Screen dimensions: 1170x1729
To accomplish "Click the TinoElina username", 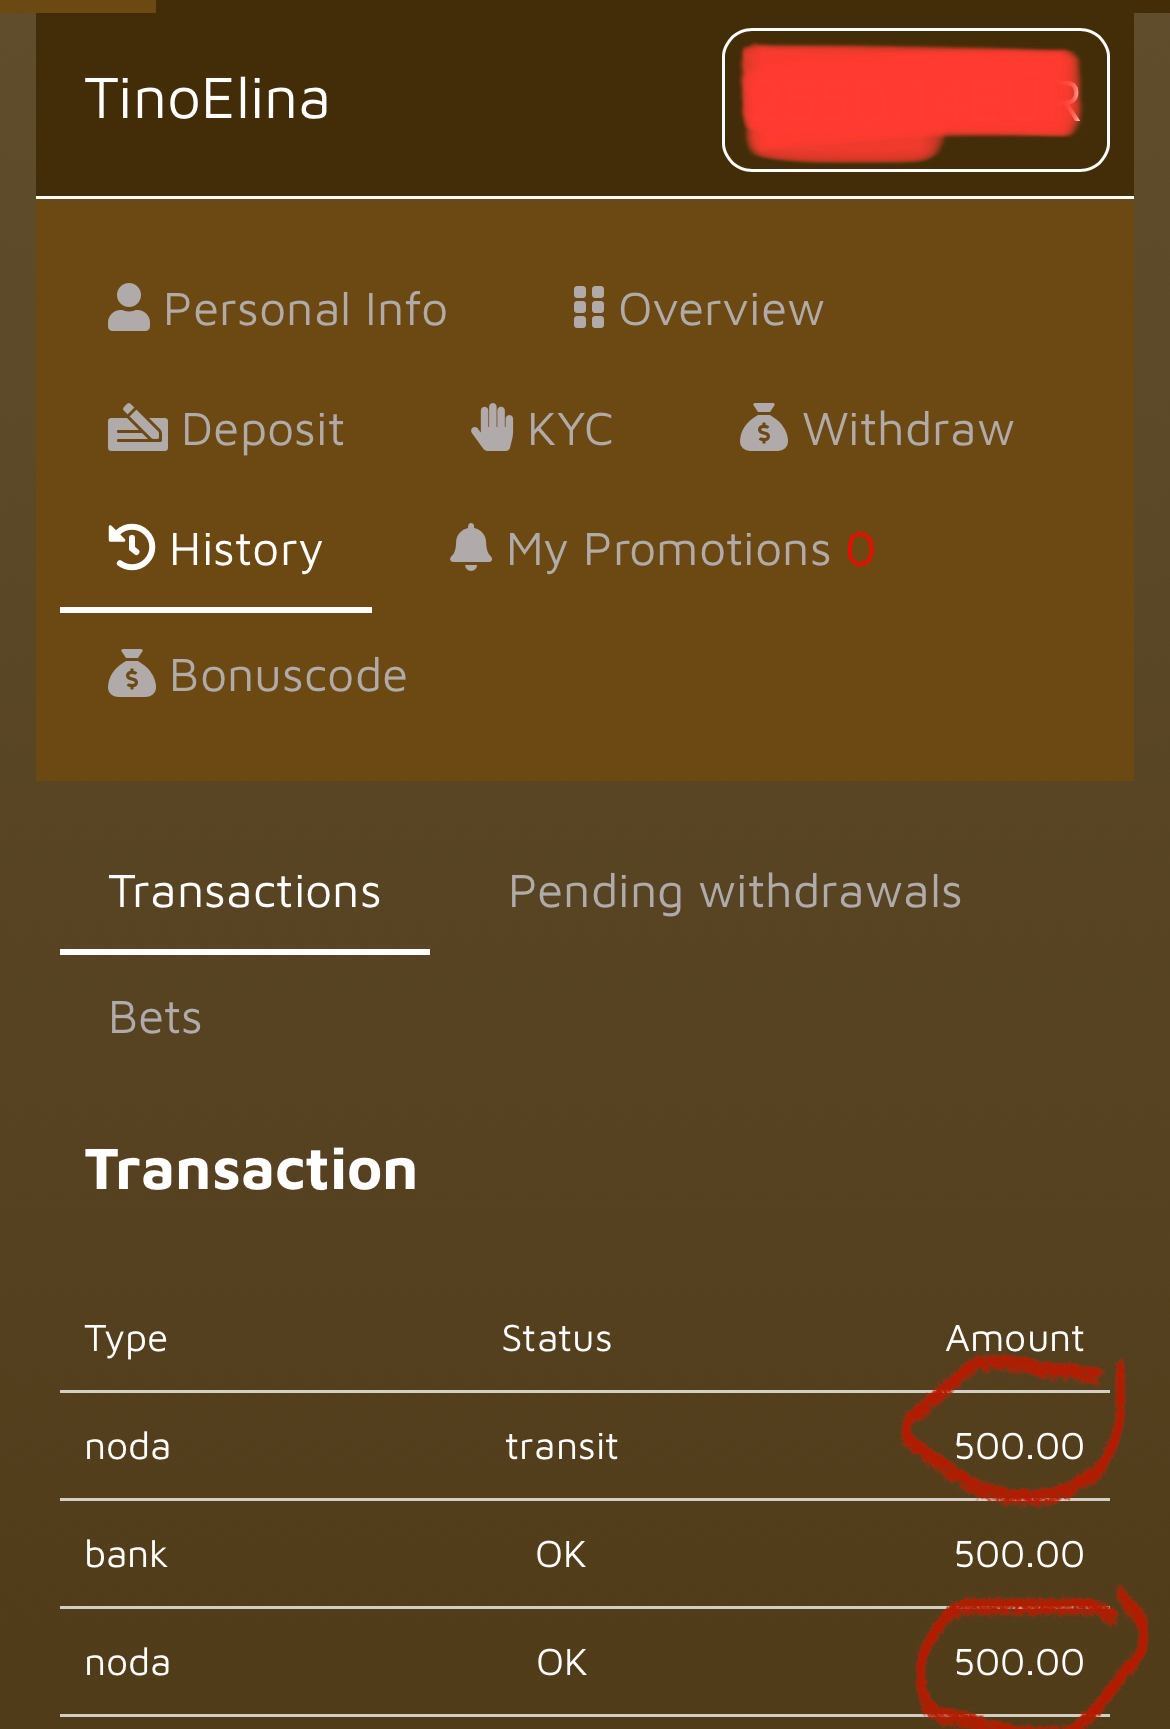I will point(207,99).
